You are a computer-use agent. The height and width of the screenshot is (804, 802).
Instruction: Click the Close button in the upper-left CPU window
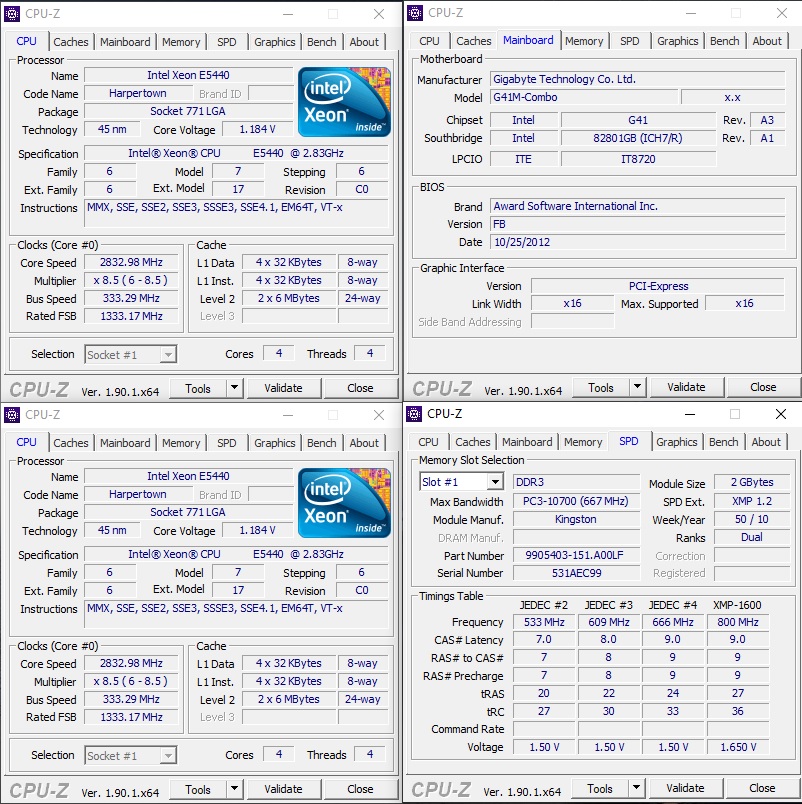click(360, 388)
